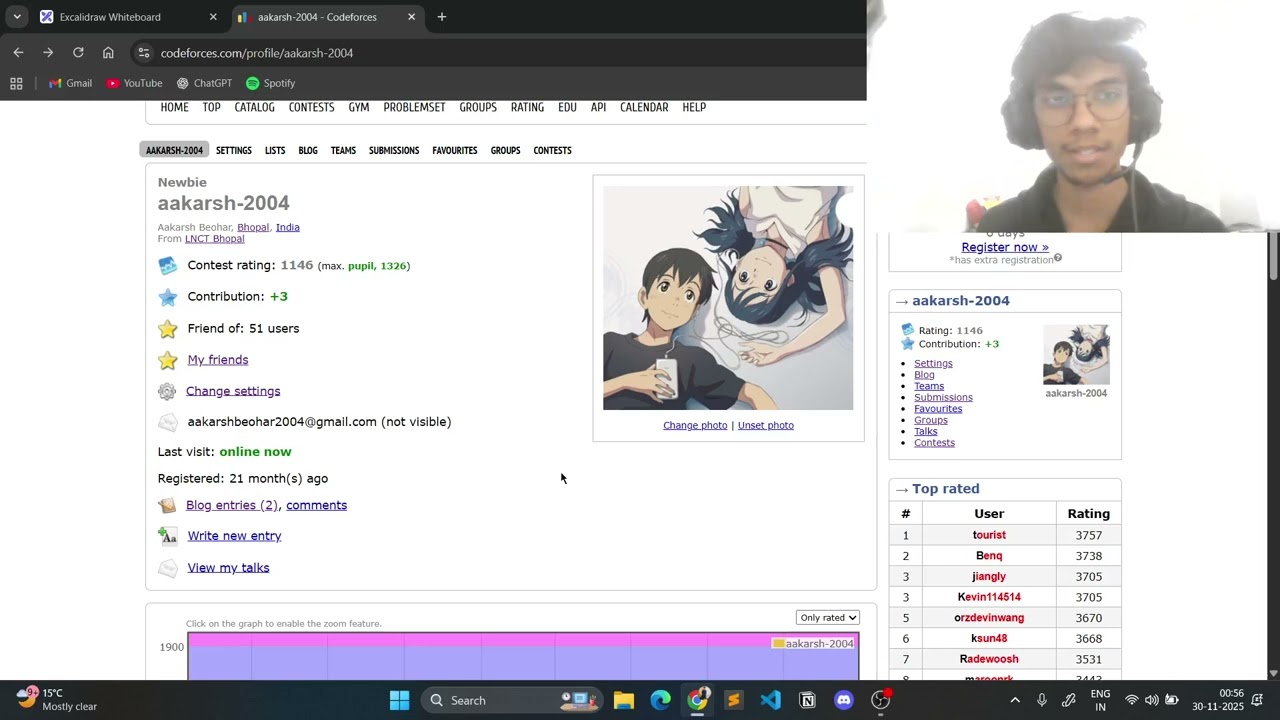1280x720 pixels.
Task: Click the small sidebar avatar thumbnail
Action: pos(1076,355)
